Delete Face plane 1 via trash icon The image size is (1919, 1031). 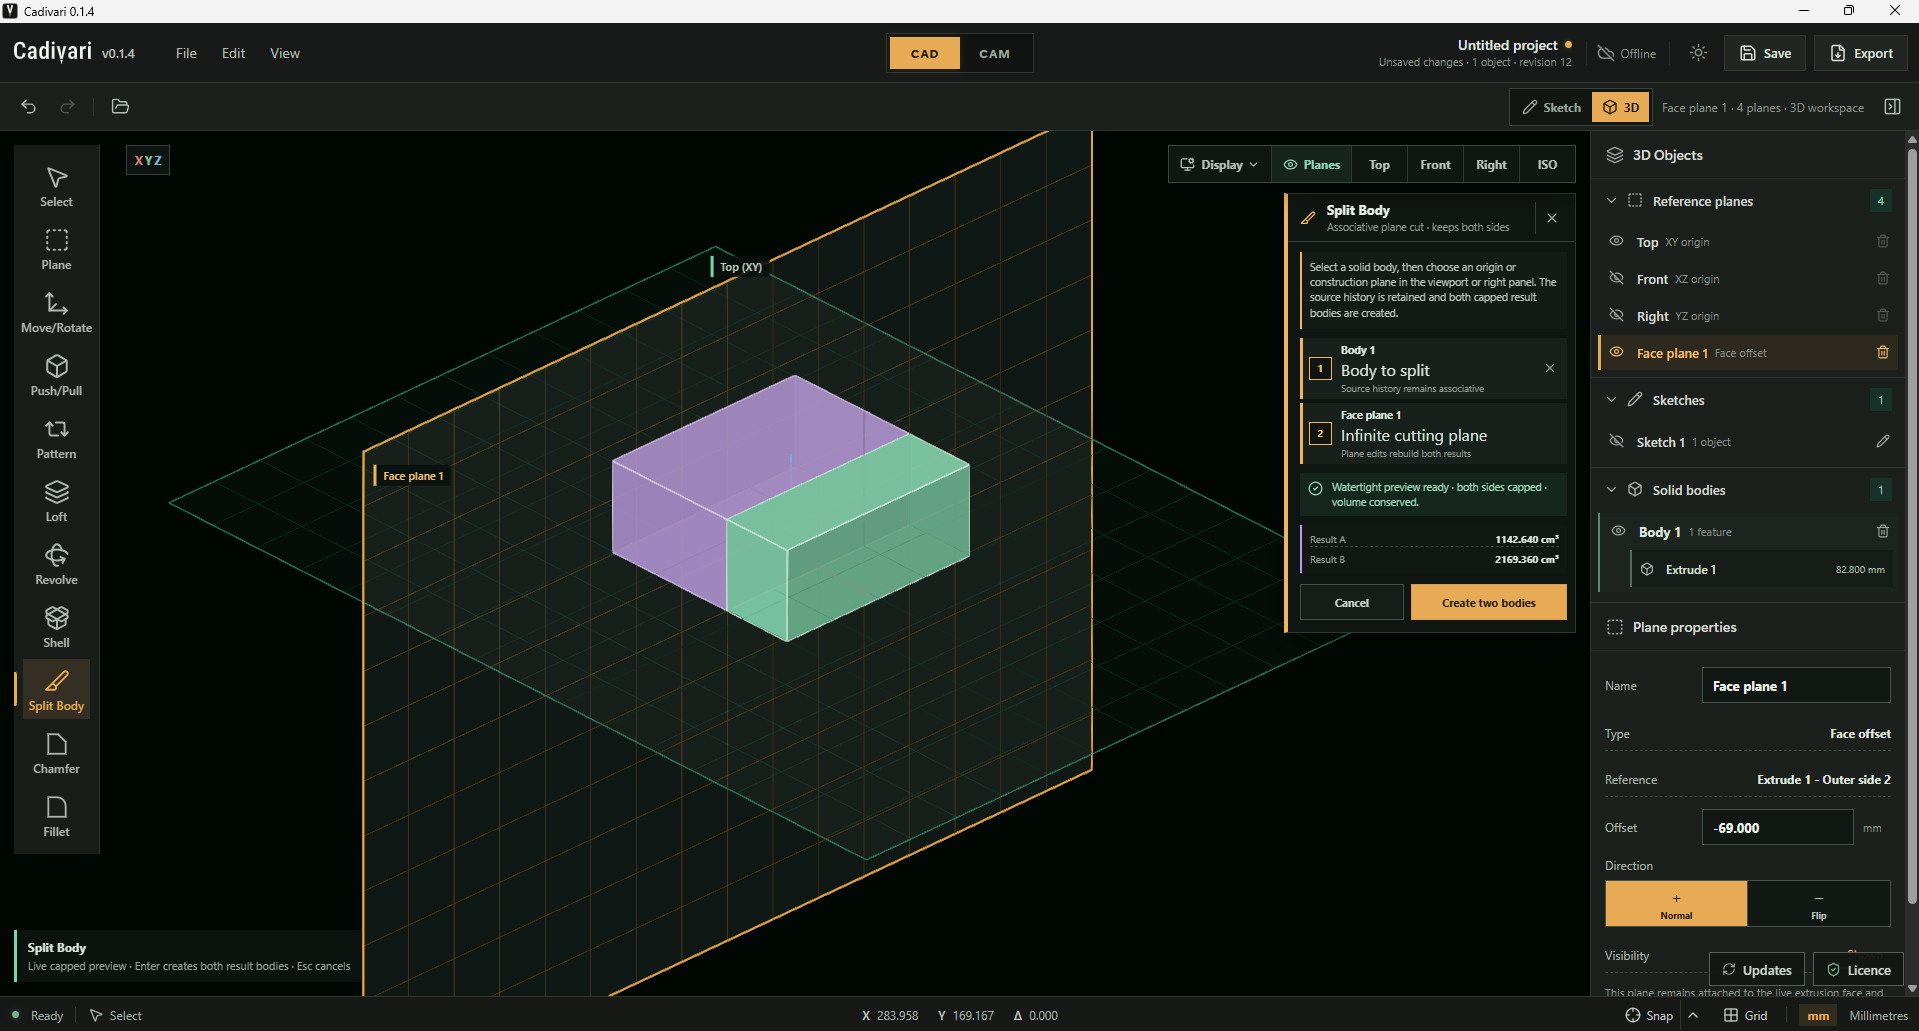click(x=1883, y=353)
